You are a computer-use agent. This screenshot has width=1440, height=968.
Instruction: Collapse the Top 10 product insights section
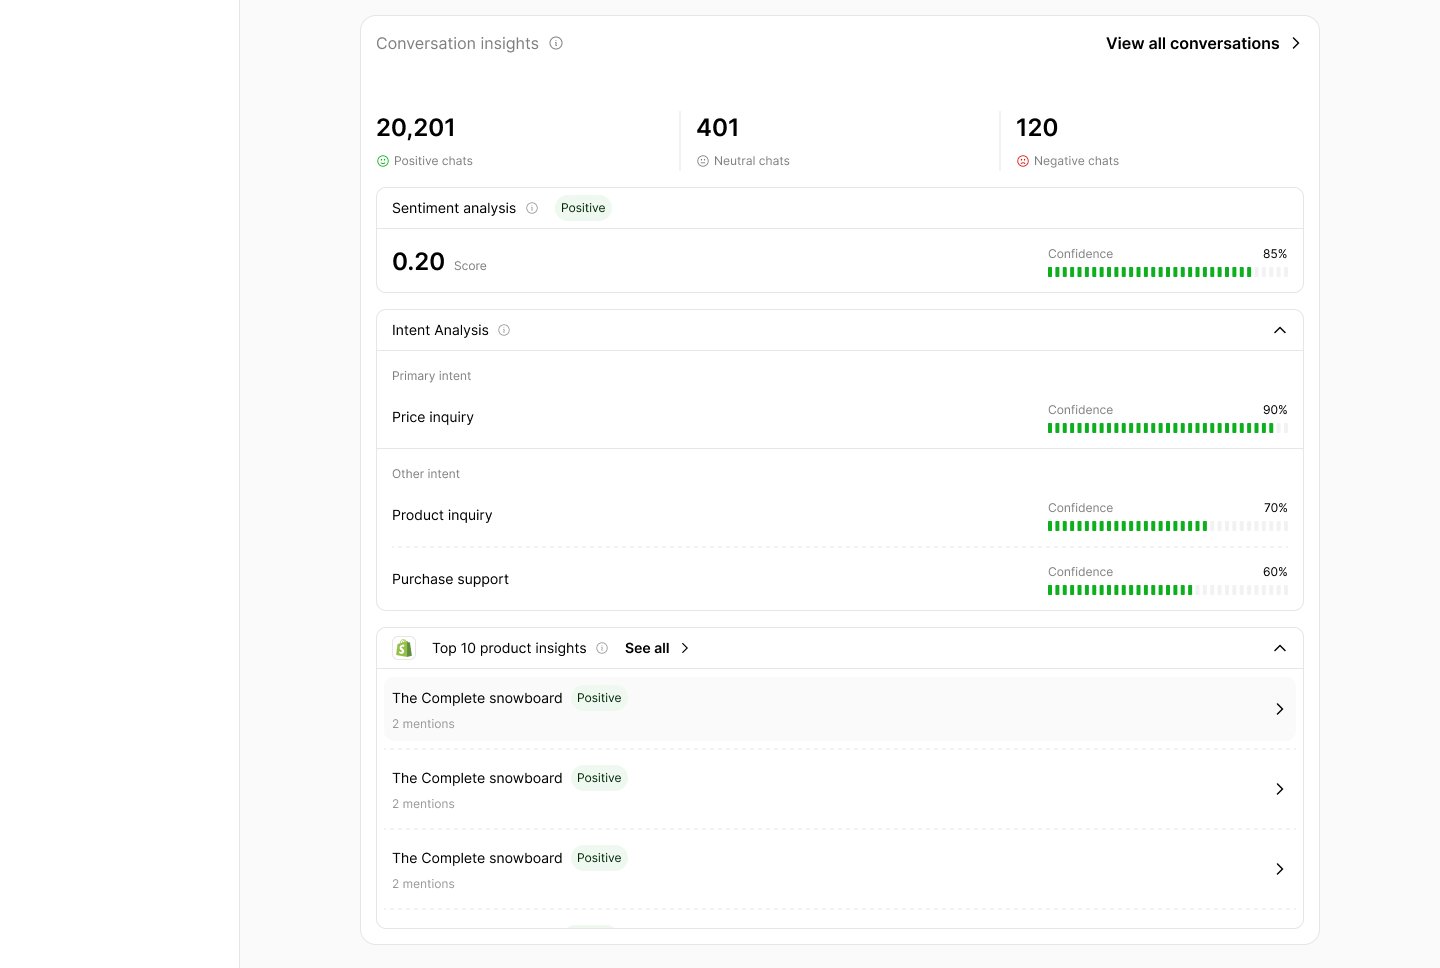[x=1280, y=648]
